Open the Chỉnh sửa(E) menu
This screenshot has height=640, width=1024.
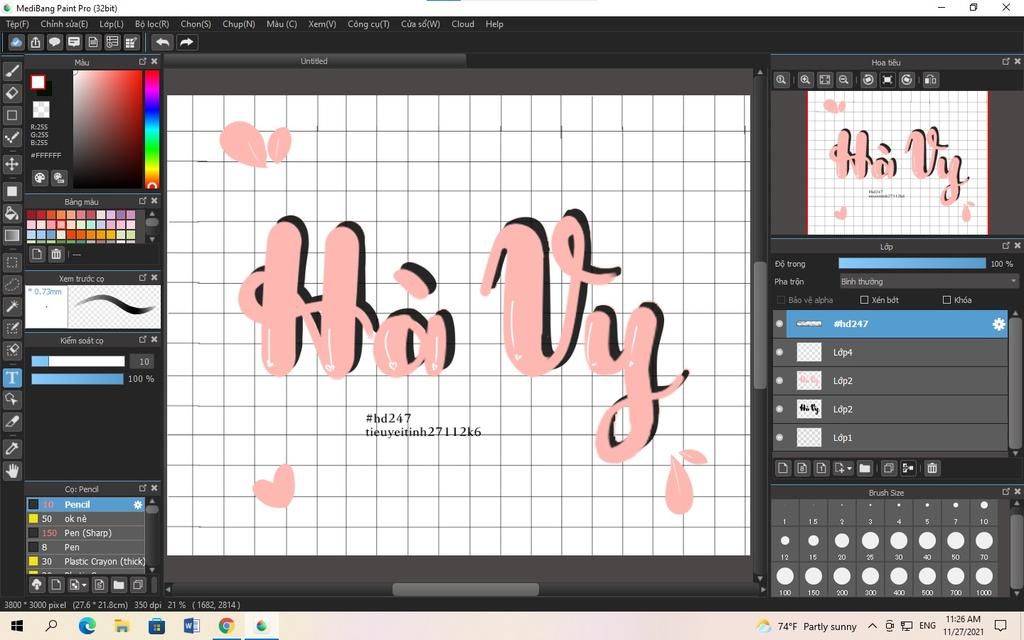coord(64,24)
